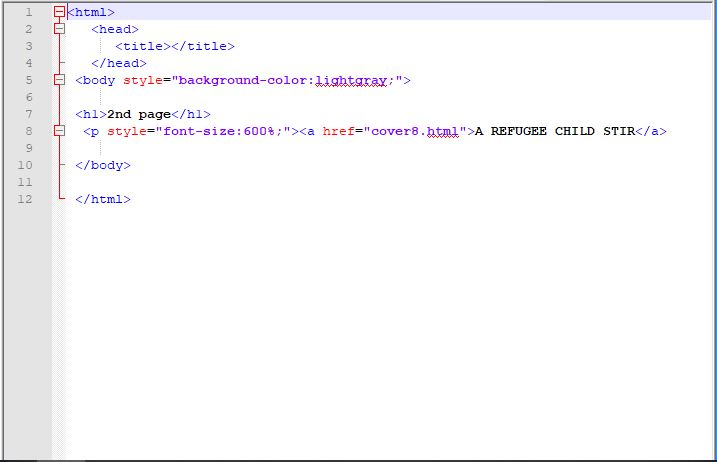
Task: Click the body style attribute name
Action: (143, 80)
